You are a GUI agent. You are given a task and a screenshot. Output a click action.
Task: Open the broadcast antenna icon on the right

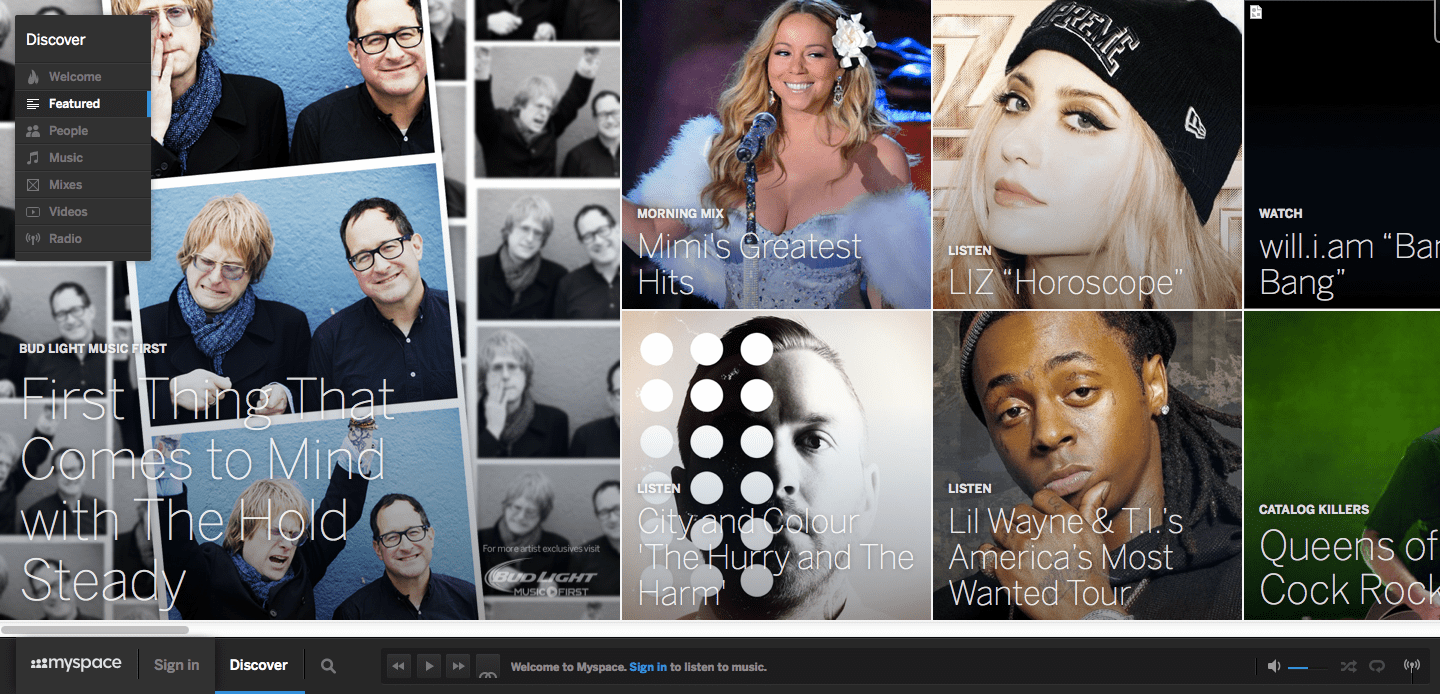coord(1413,665)
